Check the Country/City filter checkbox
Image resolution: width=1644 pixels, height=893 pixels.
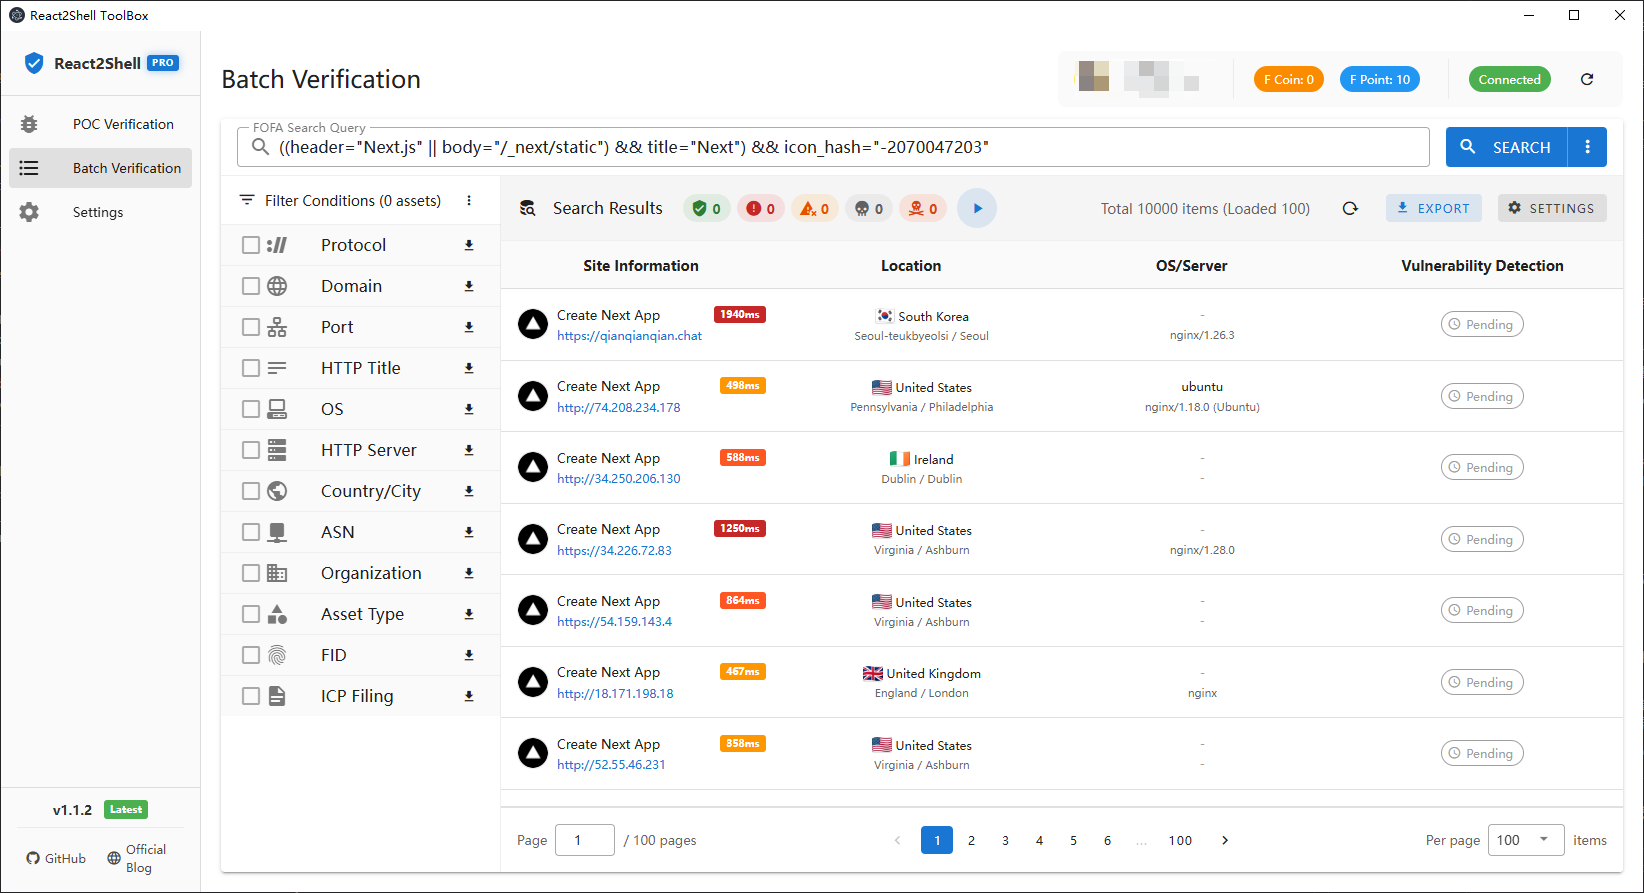tap(251, 491)
